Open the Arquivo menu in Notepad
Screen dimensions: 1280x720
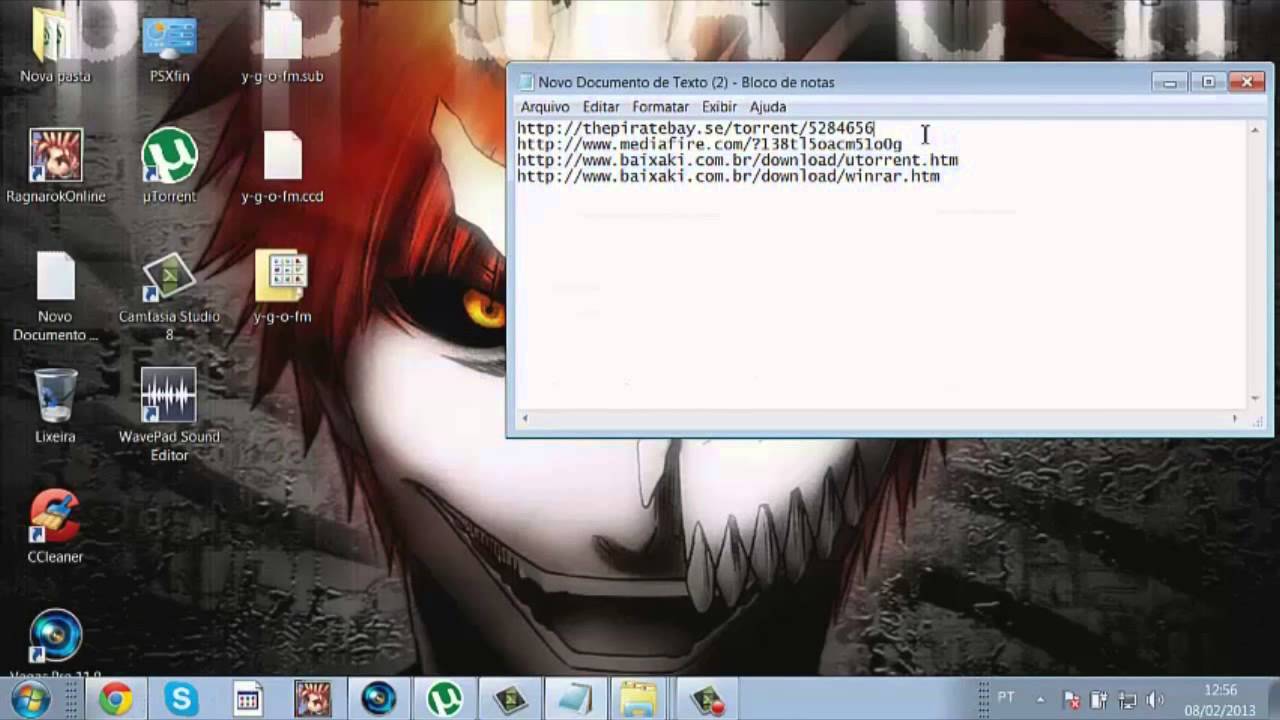click(x=544, y=107)
